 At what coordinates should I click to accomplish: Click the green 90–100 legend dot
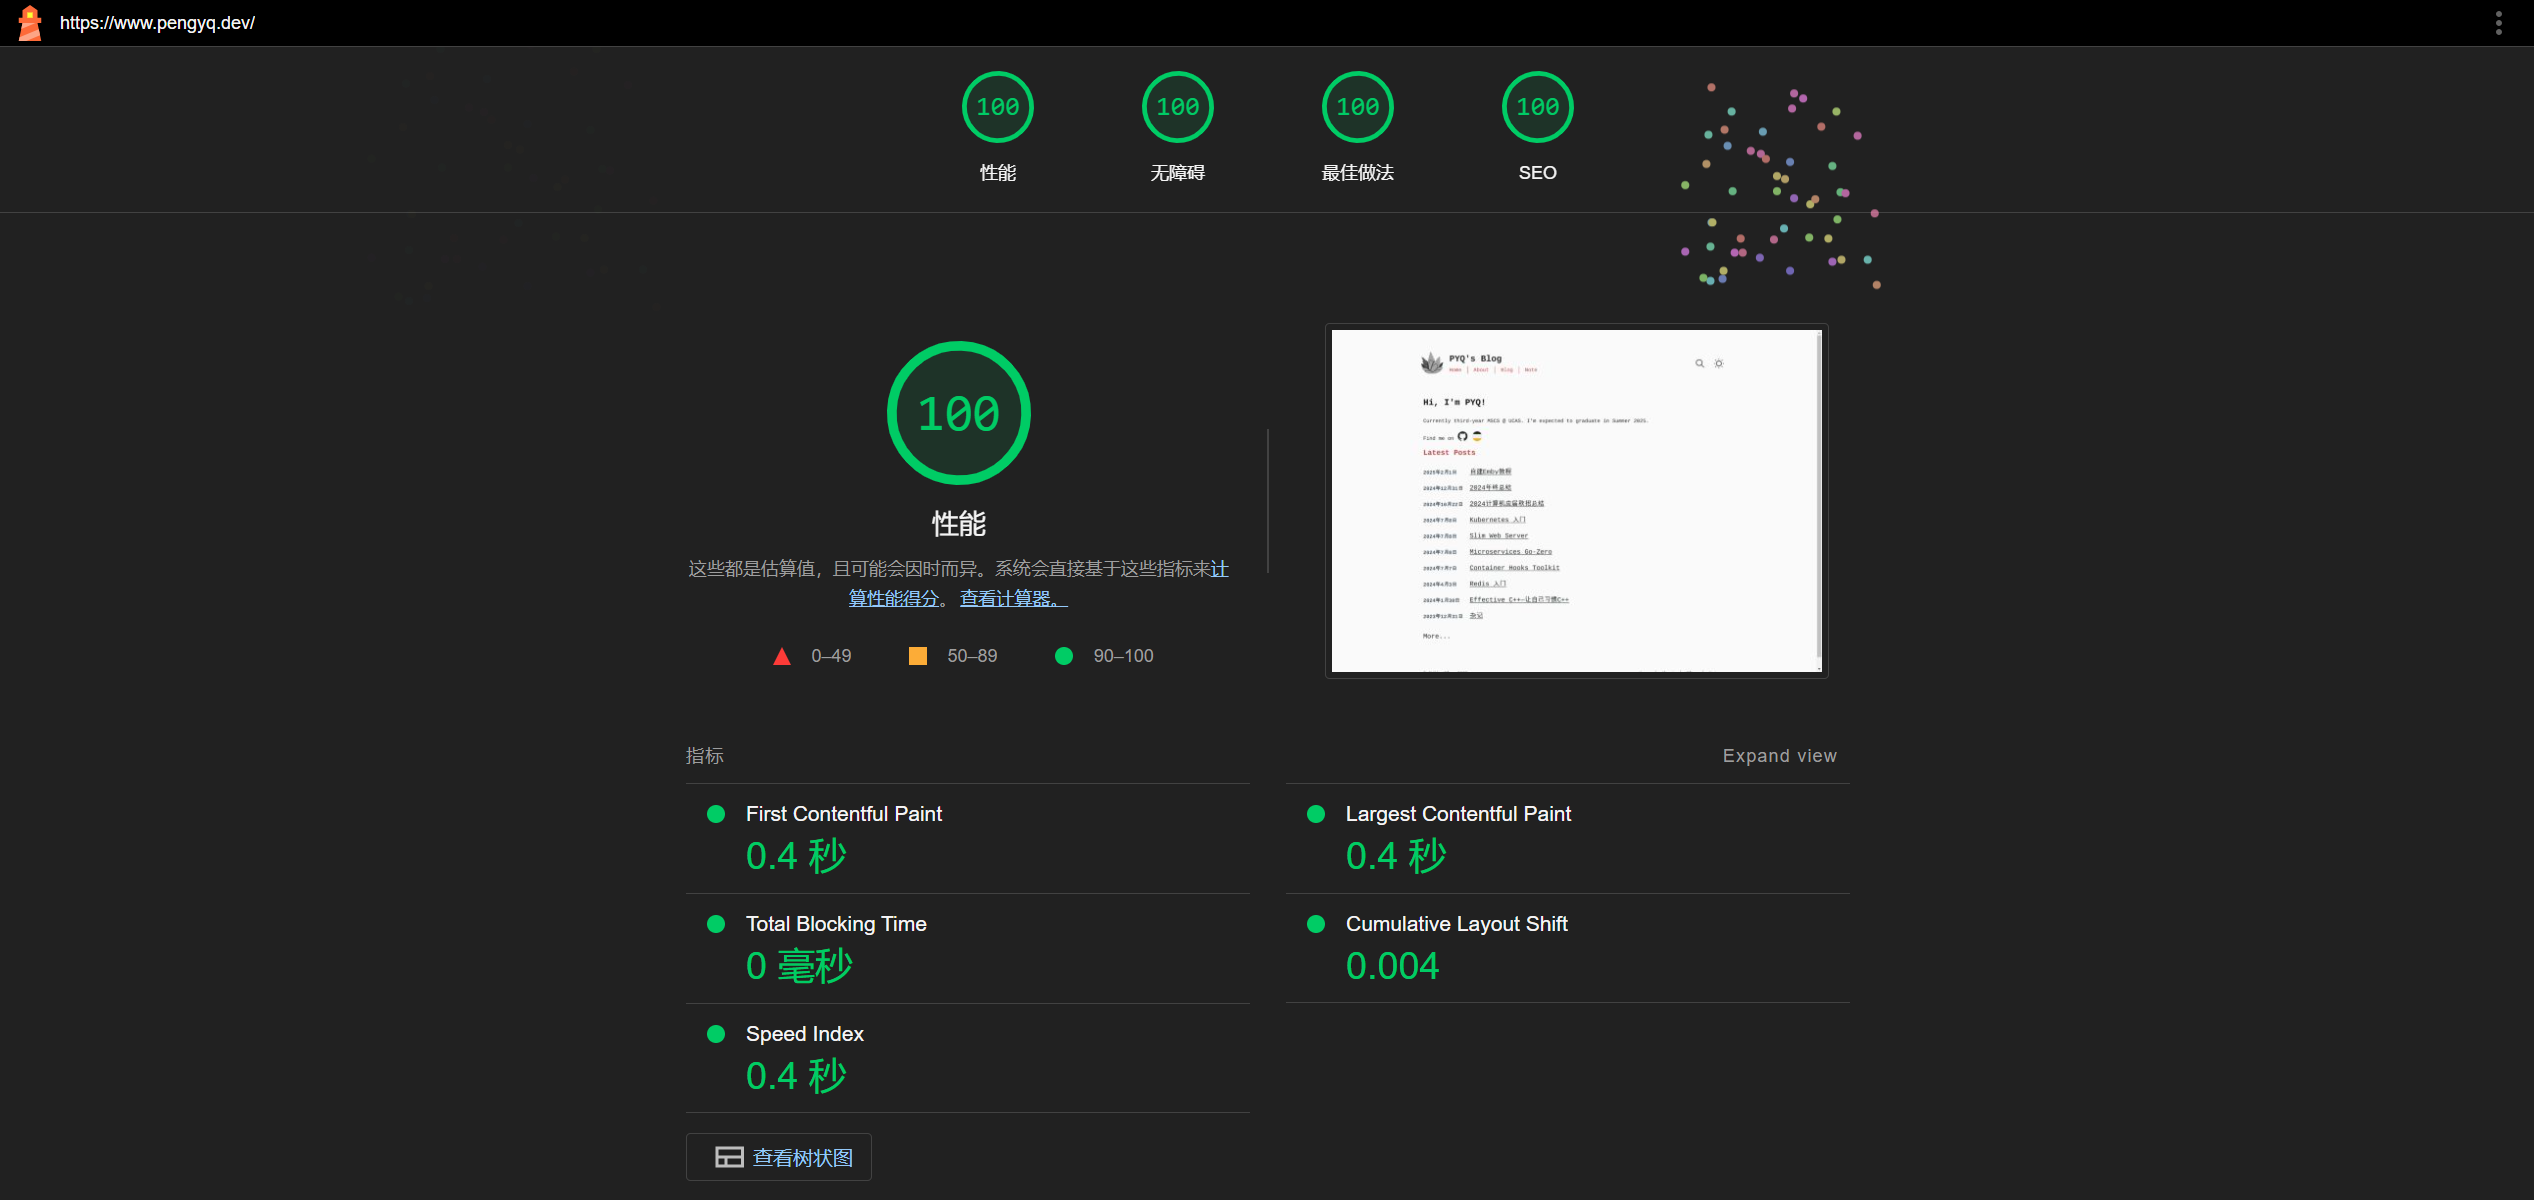tap(1064, 656)
